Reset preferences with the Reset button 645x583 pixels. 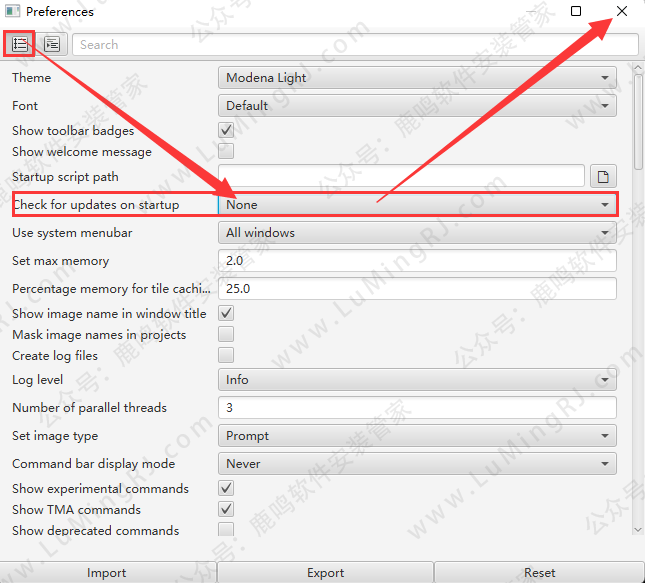[x=539, y=573]
